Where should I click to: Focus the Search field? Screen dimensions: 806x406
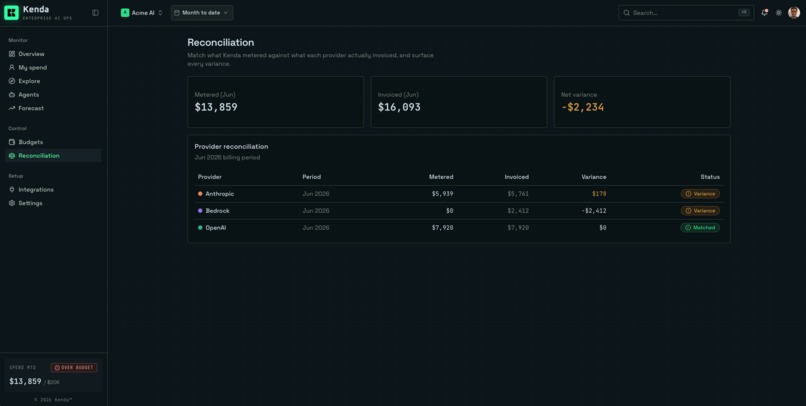[686, 13]
